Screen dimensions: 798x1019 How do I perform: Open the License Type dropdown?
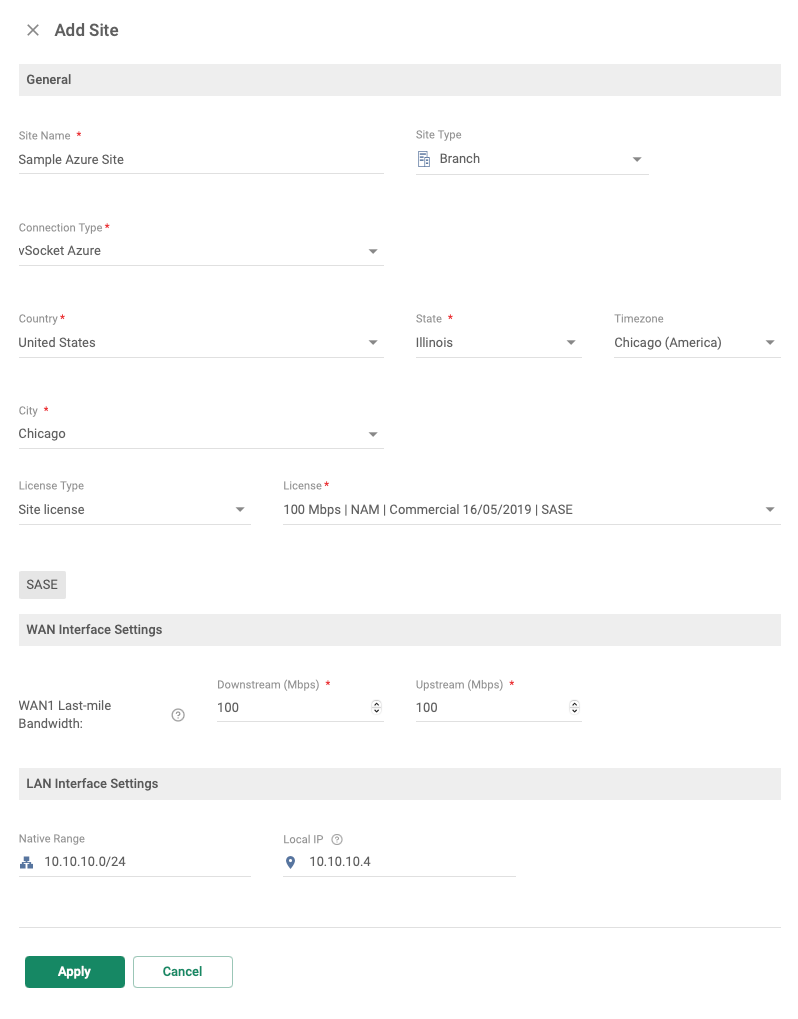coord(240,509)
